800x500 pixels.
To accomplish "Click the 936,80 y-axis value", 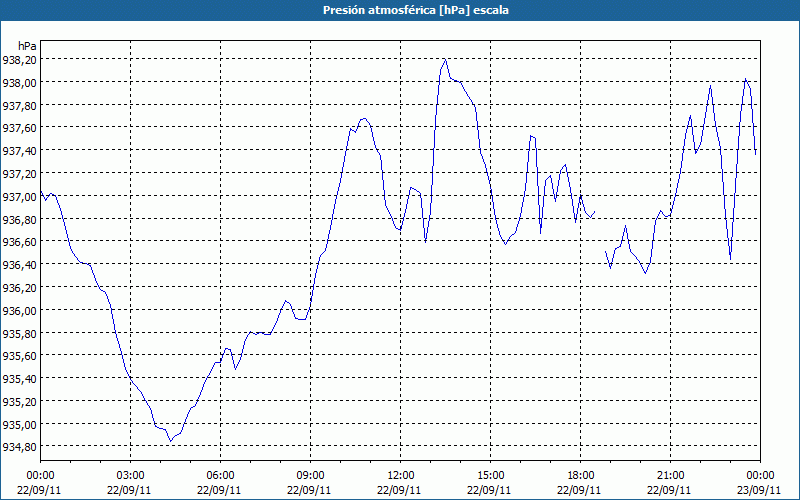I will click(x=19, y=219).
